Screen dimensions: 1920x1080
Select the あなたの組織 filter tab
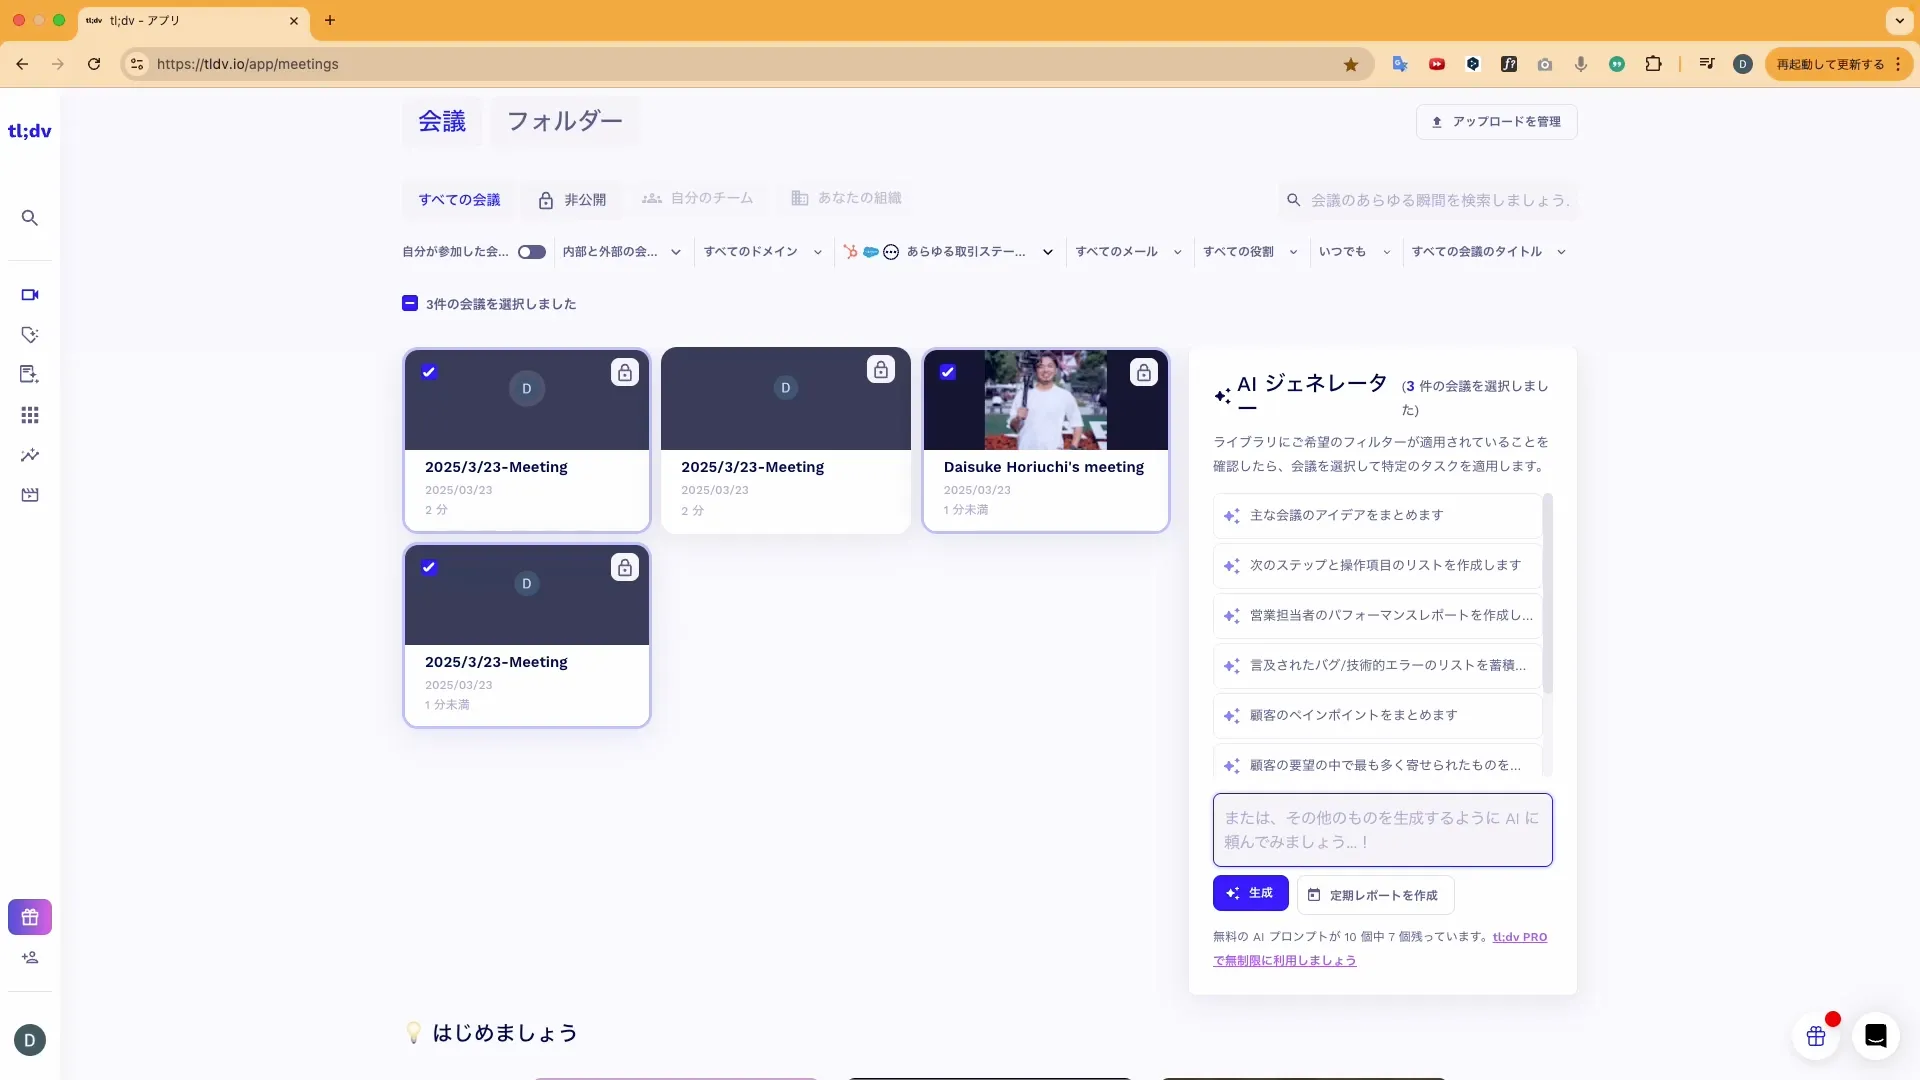pyautogui.click(x=846, y=199)
